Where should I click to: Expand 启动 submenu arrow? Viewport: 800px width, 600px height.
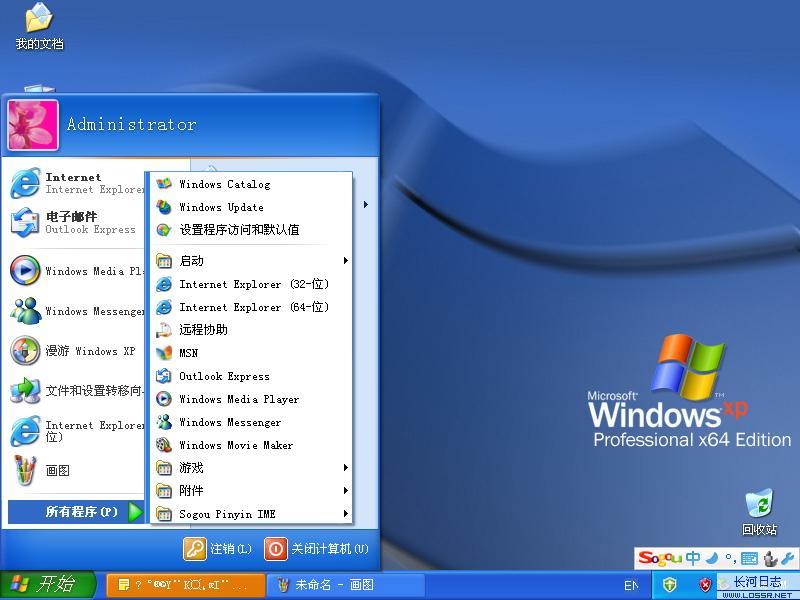pos(346,261)
